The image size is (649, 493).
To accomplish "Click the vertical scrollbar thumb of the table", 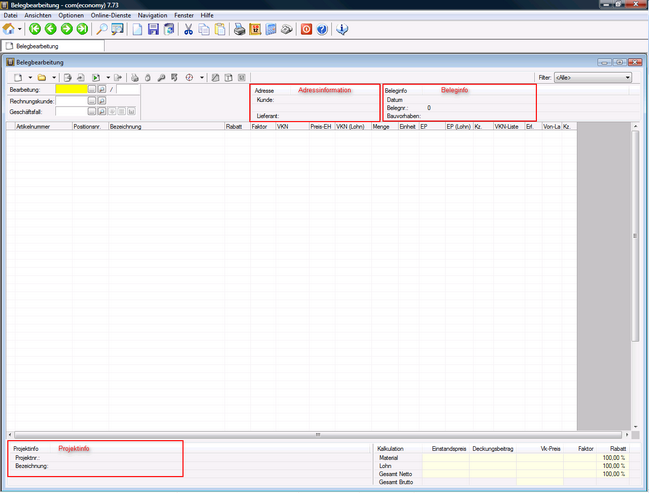I will (635, 236).
